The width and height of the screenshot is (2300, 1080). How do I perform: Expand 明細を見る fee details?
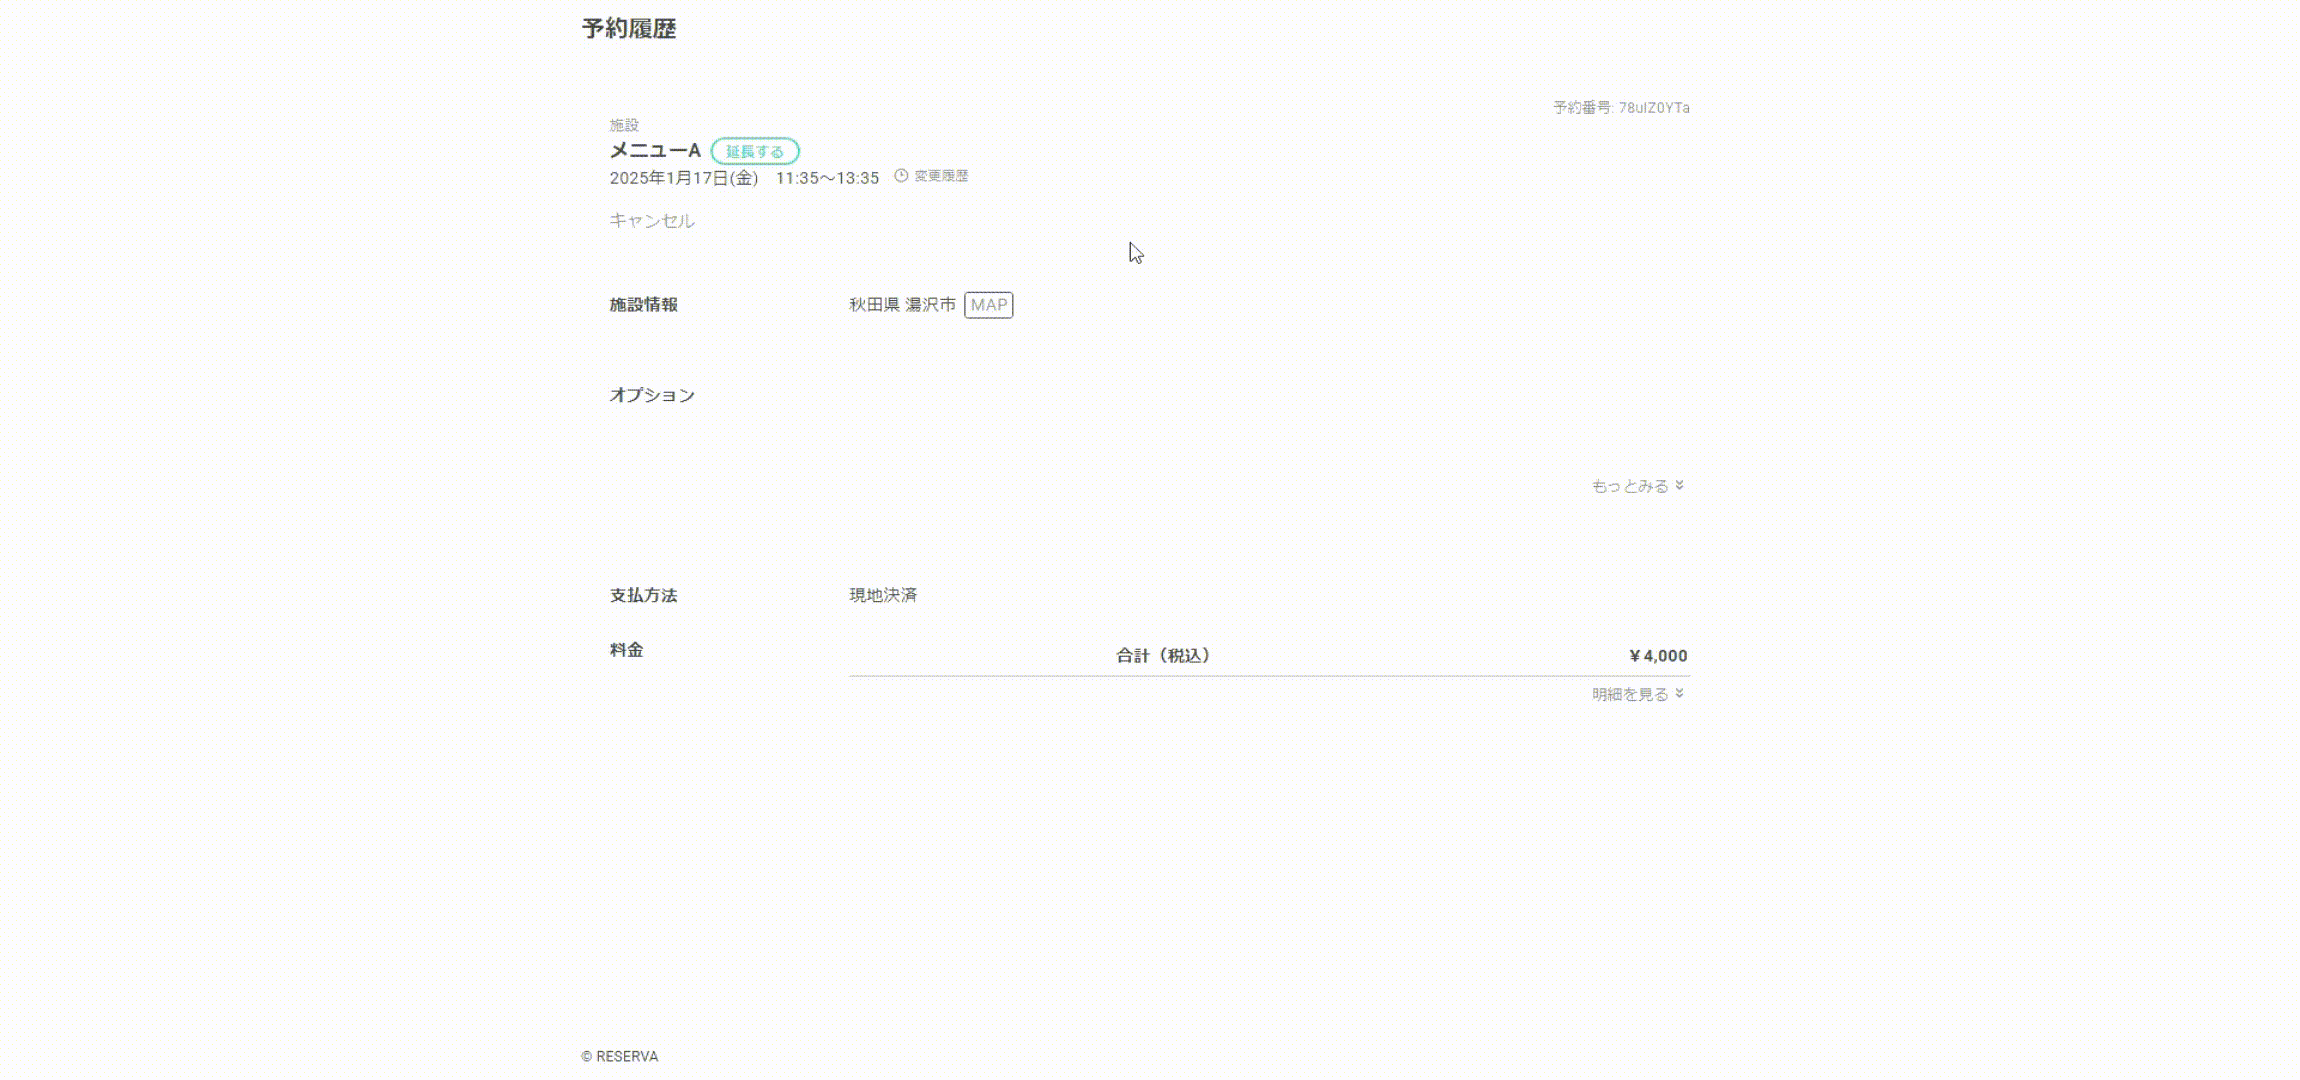pos(1638,694)
